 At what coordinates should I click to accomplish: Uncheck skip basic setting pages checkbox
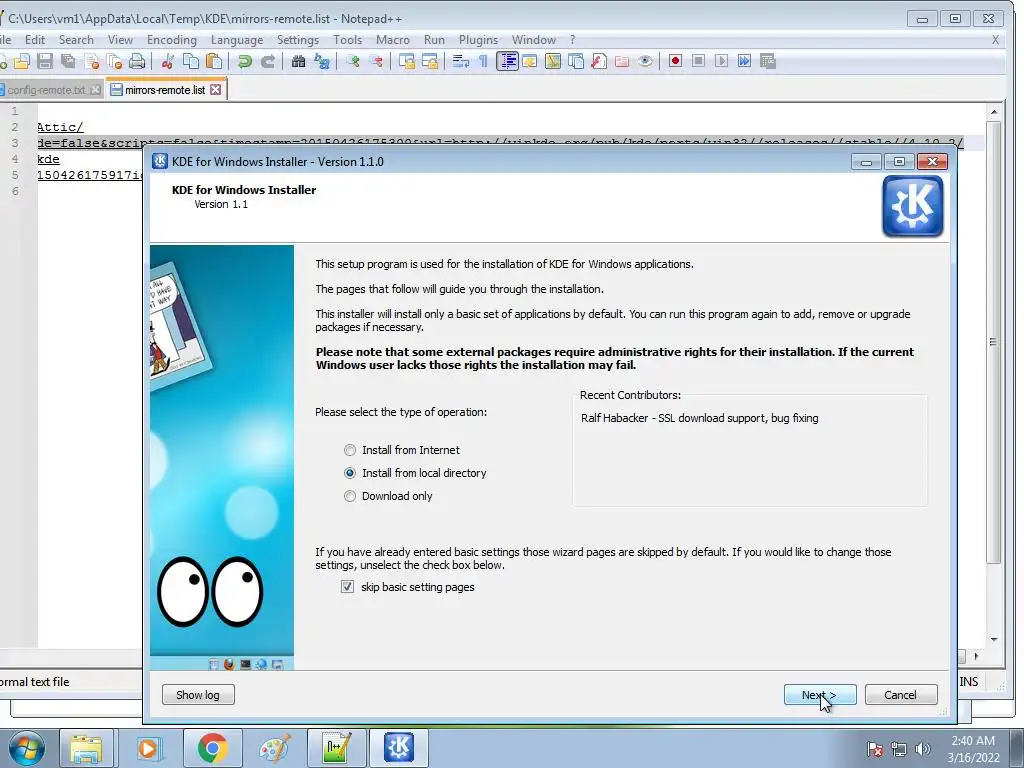[347, 586]
